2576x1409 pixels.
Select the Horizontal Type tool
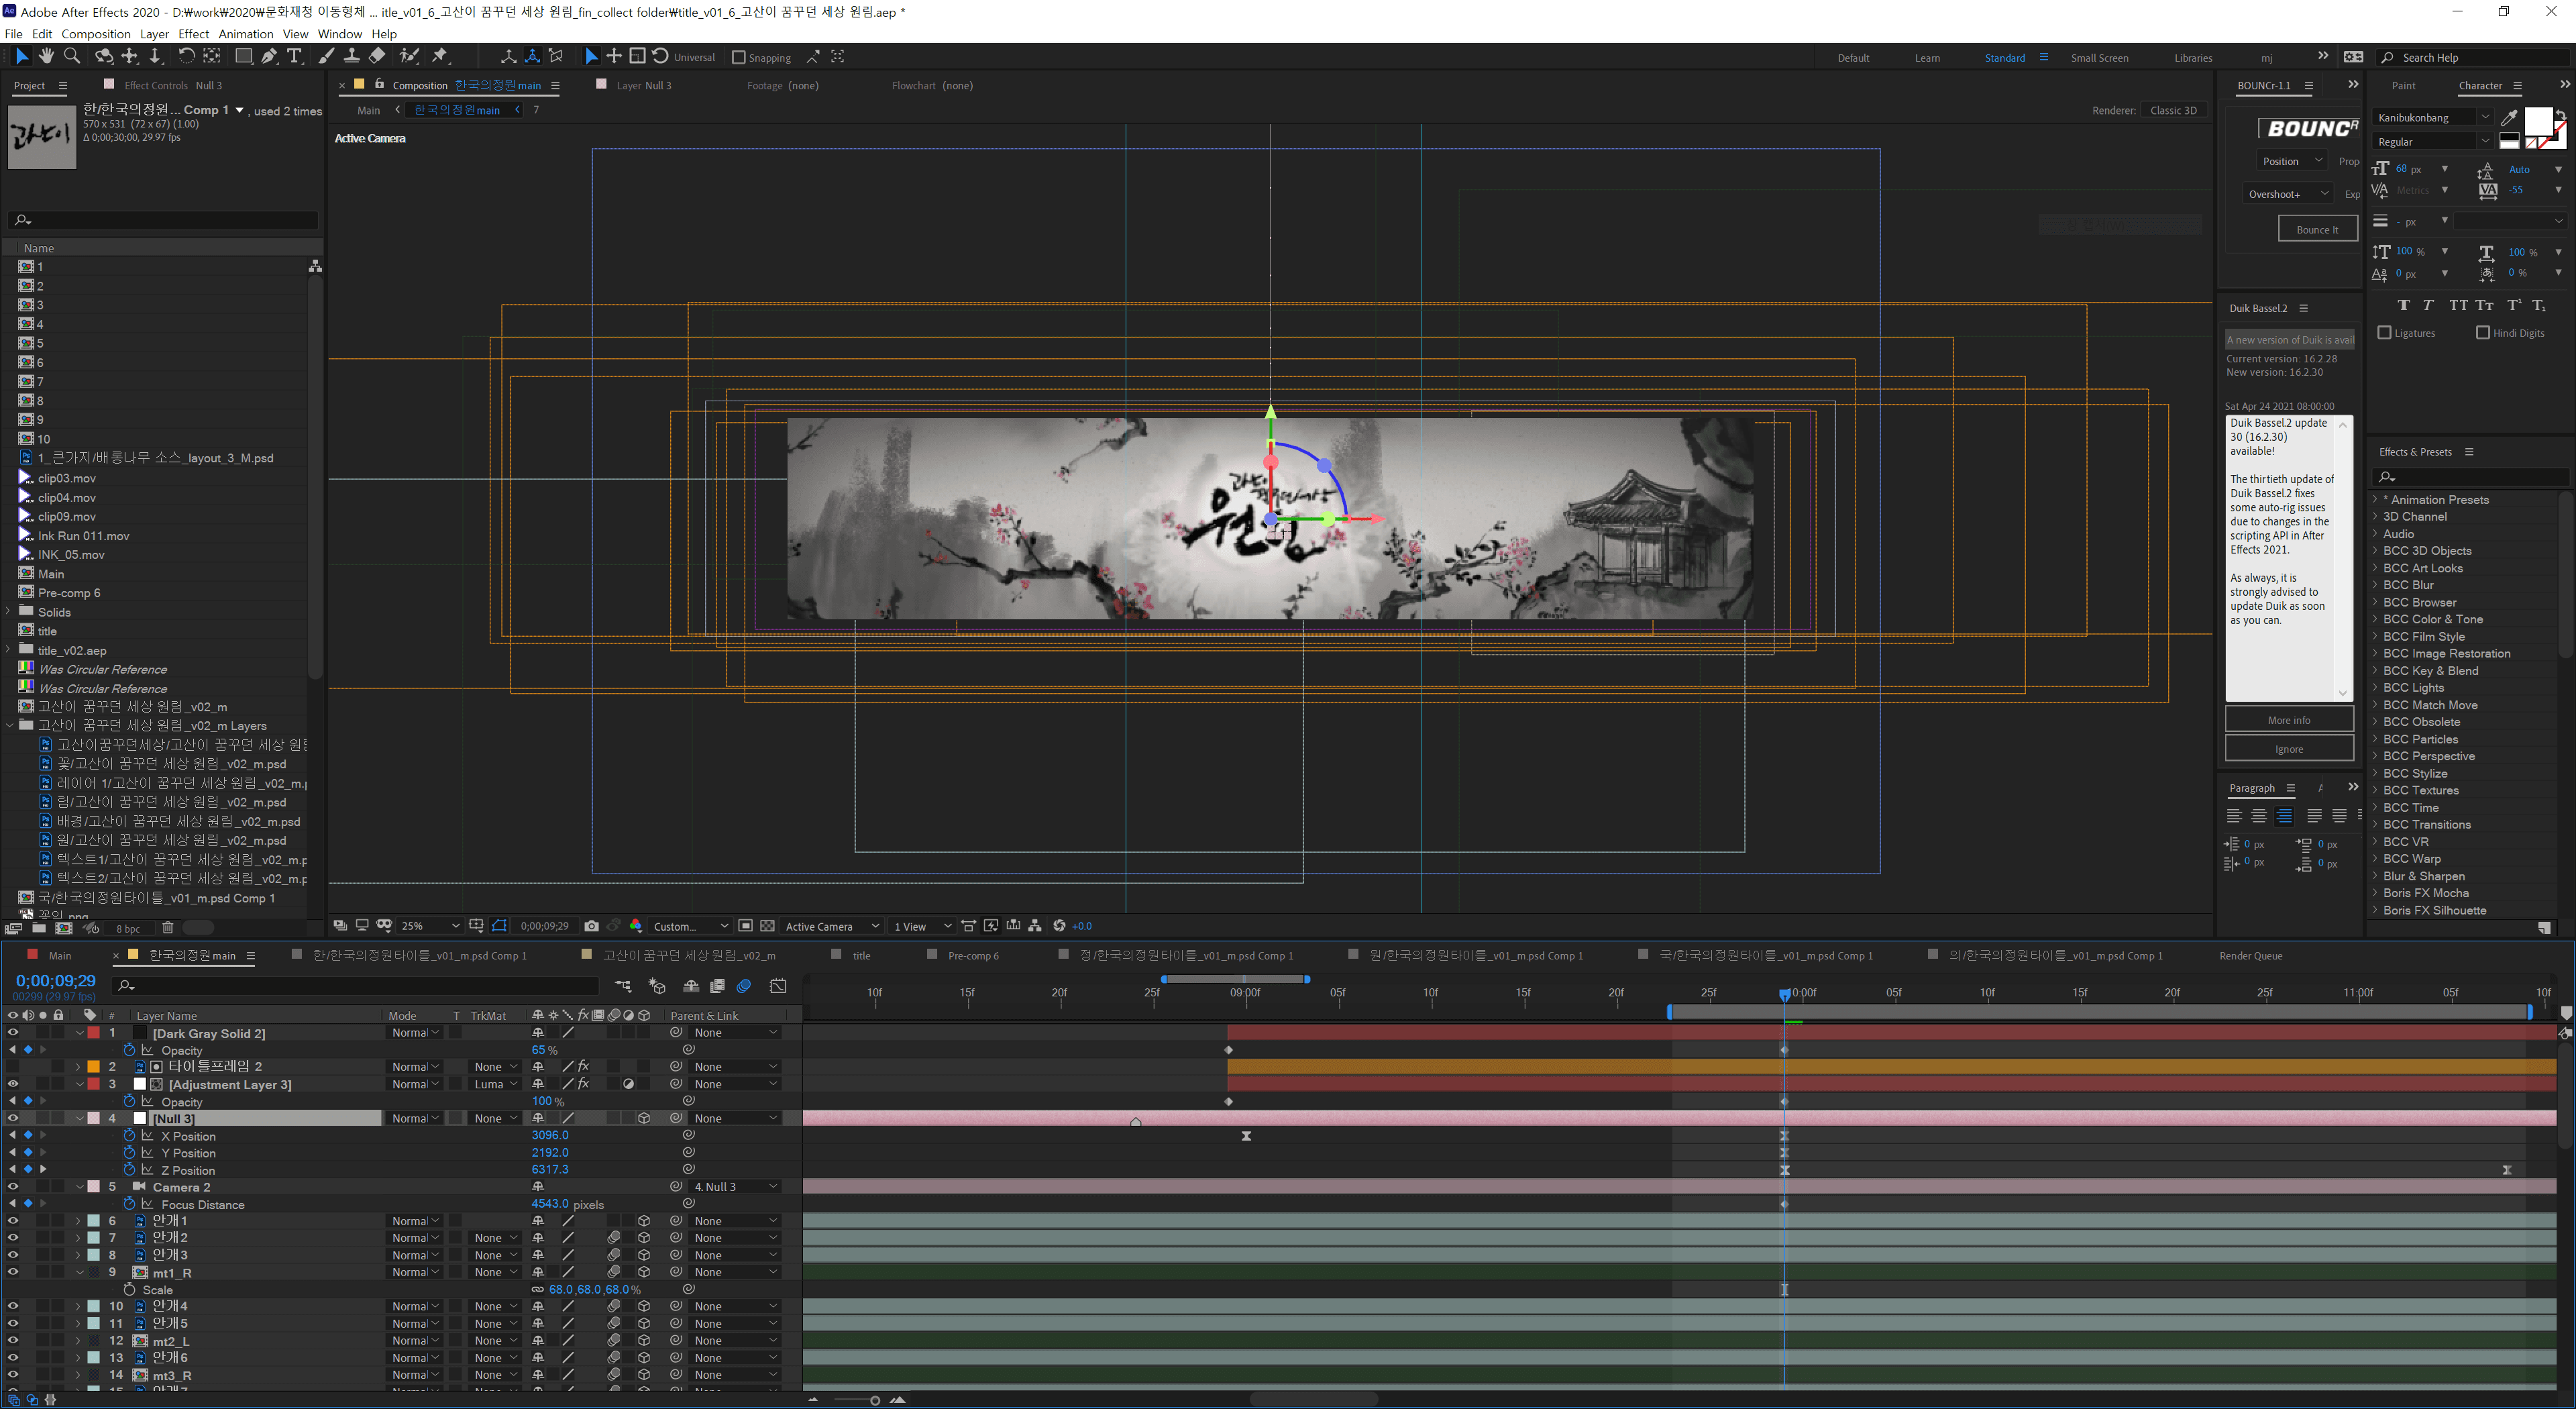click(295, 56)
